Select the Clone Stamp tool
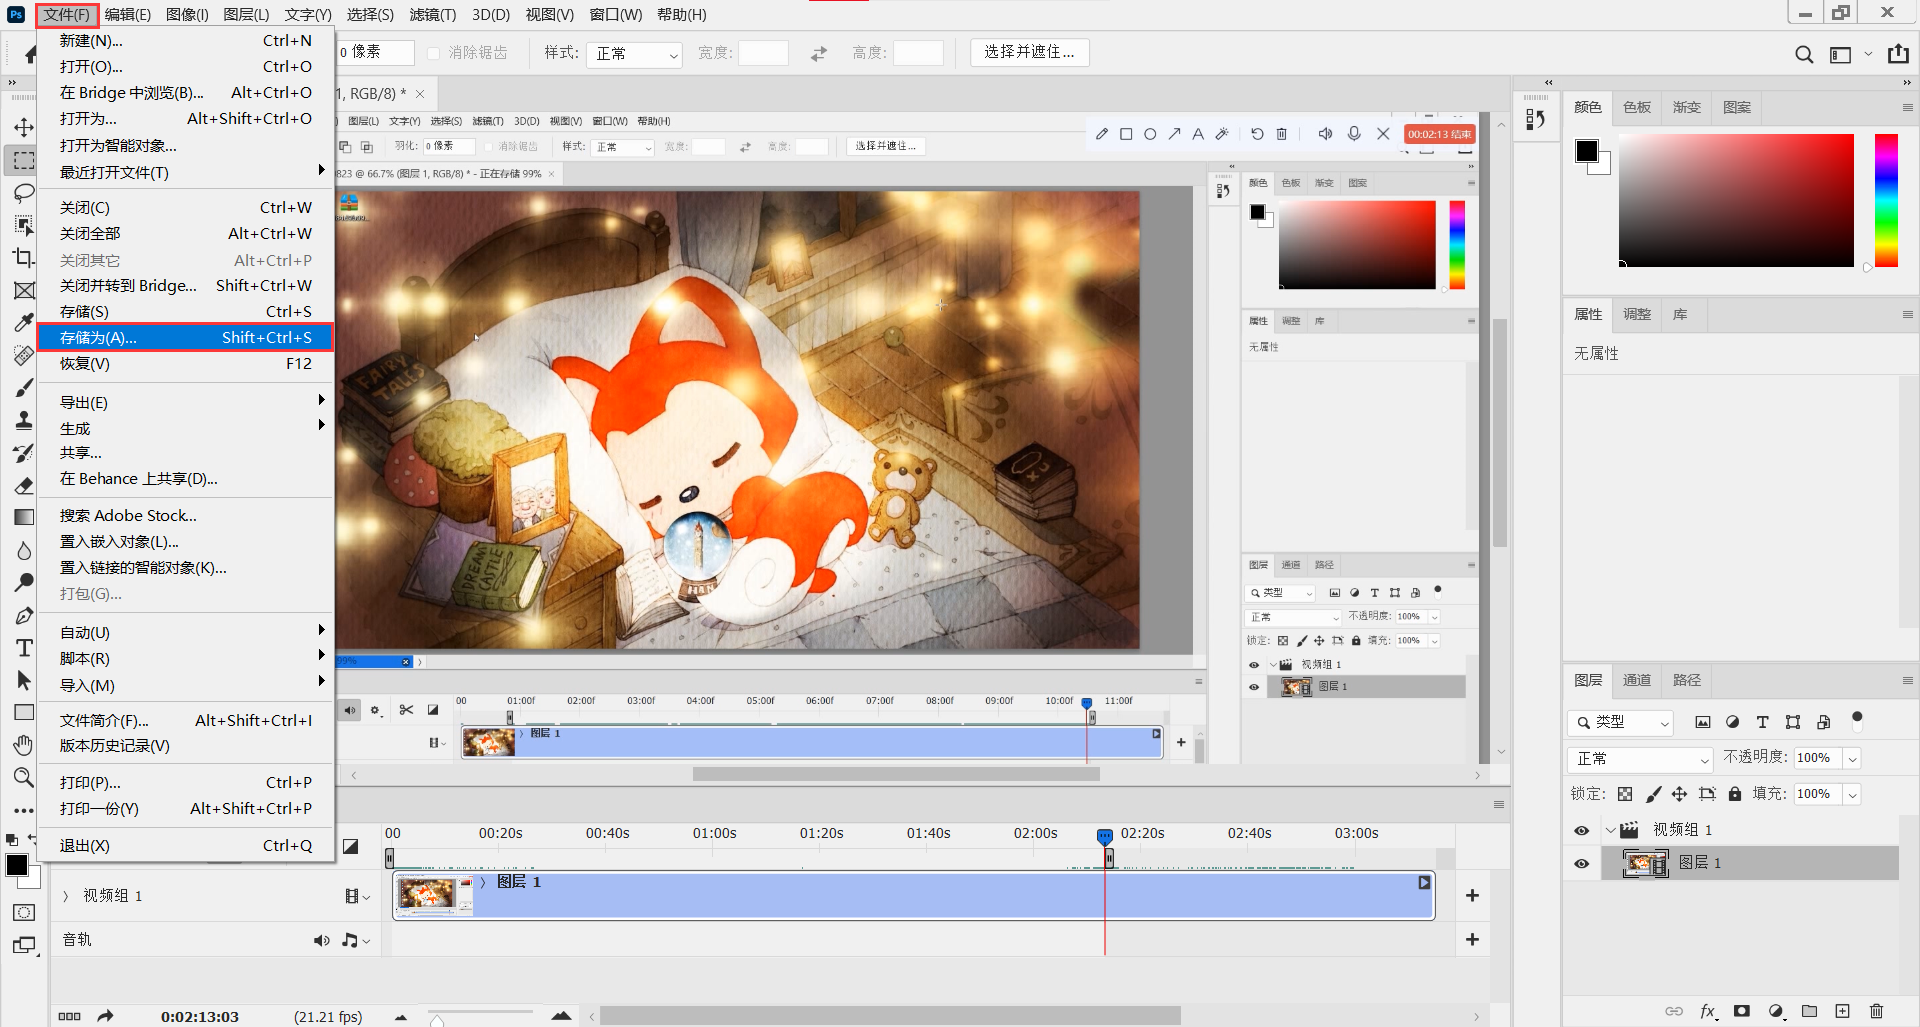Viewport: 1920px width, 1027px height. point(24,421)
